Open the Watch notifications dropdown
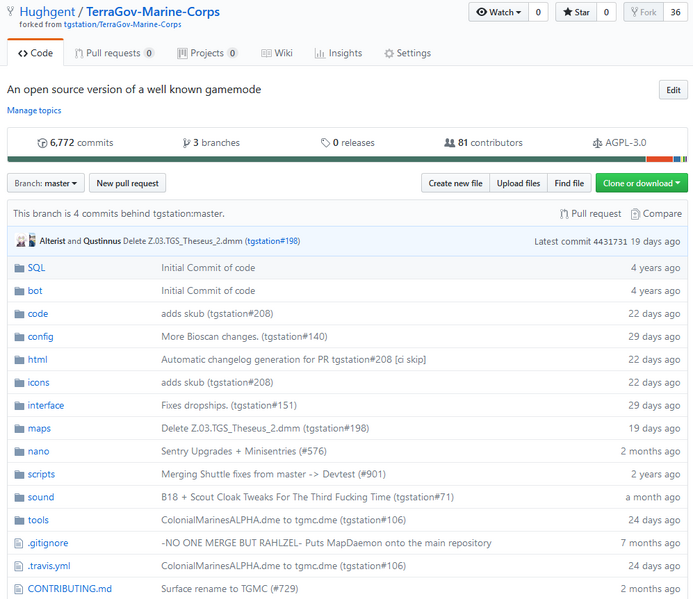The width and height of the screenshot is (693, 599). point(499,12)
